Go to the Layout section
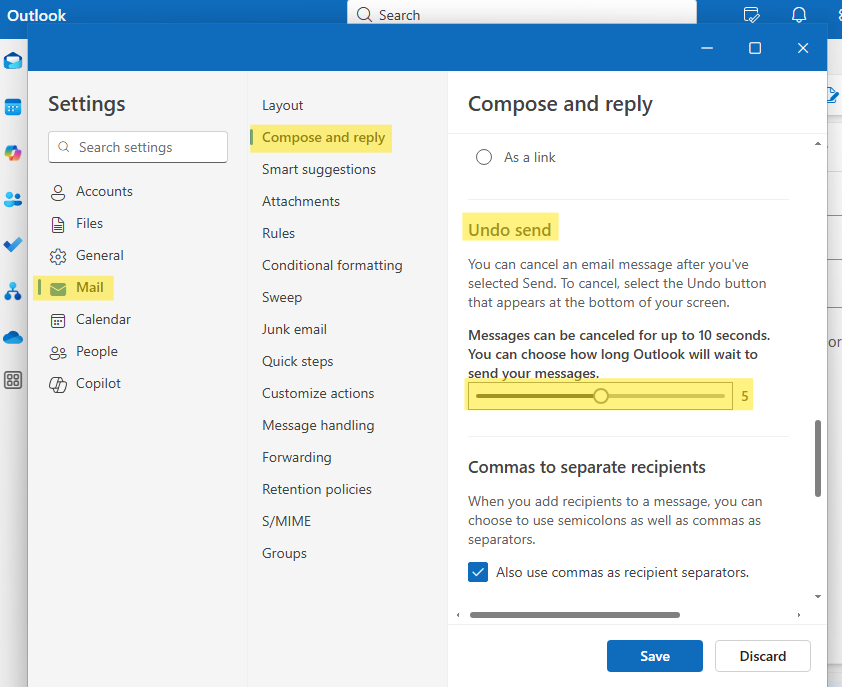Screen dimensions: 842x687 click(282, 105)
